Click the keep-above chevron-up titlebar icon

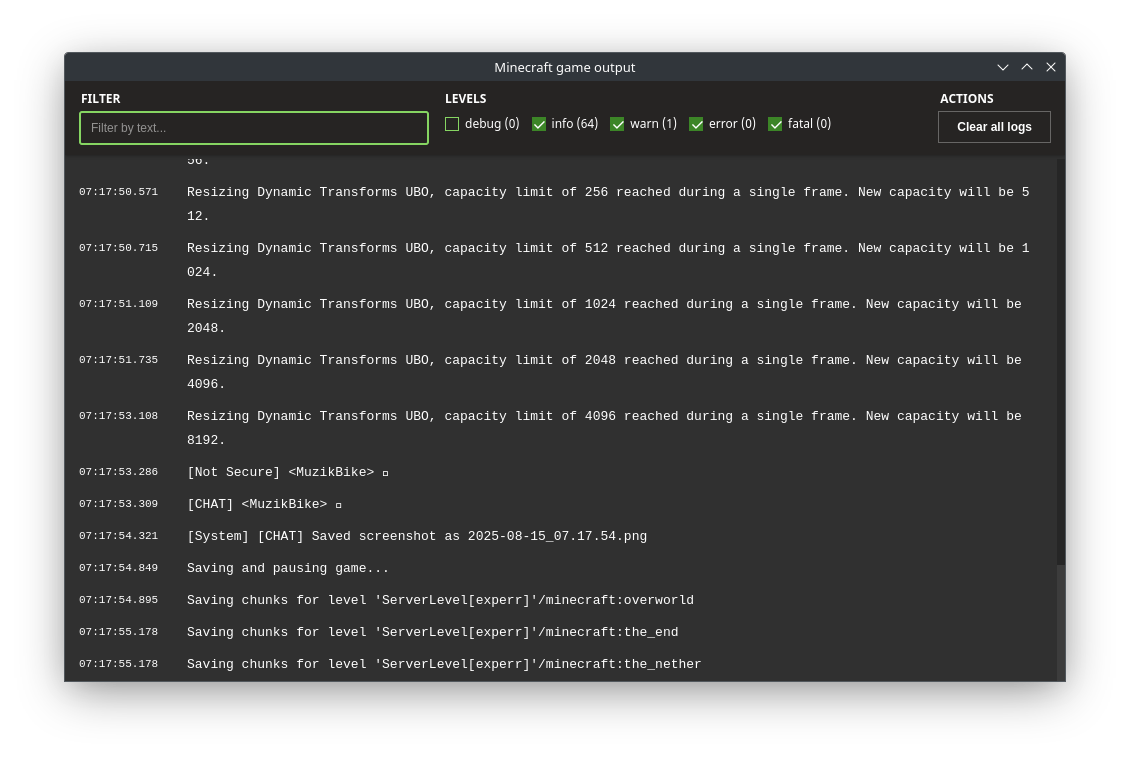coord(1027,67)
